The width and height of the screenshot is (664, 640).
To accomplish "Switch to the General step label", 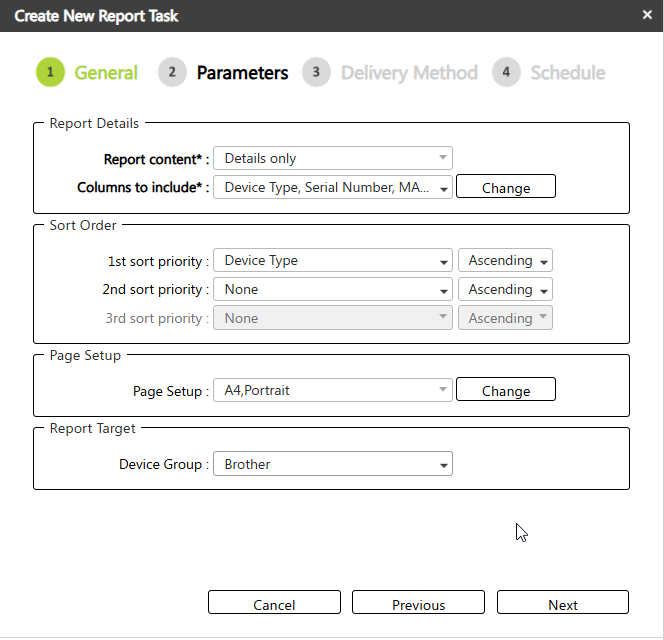I will click(x=106, y=73).
